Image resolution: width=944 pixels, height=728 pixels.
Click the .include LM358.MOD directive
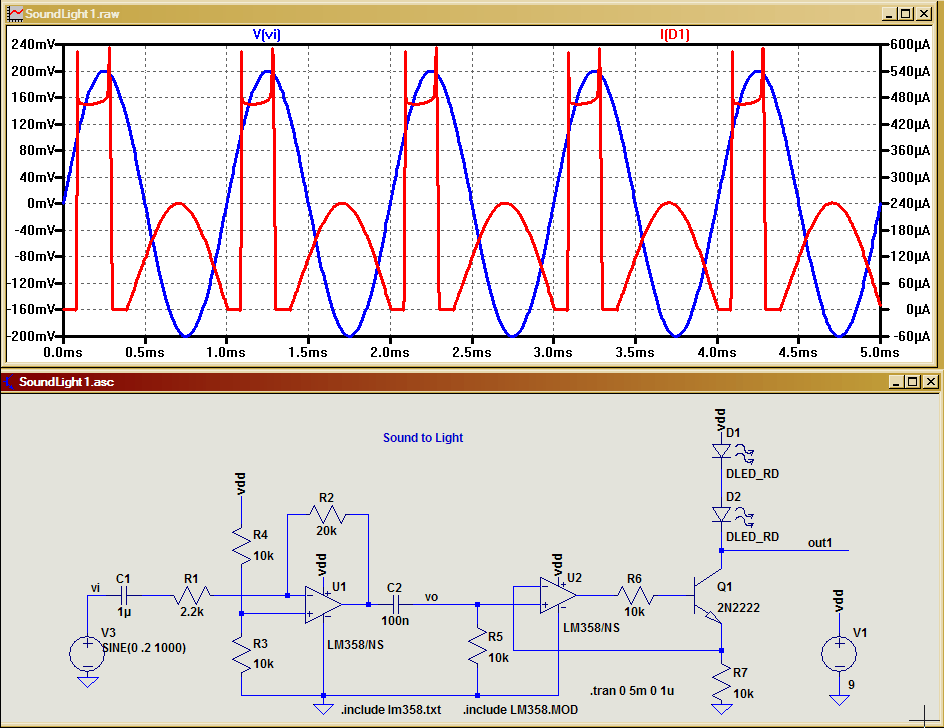(x=520, y=710)
